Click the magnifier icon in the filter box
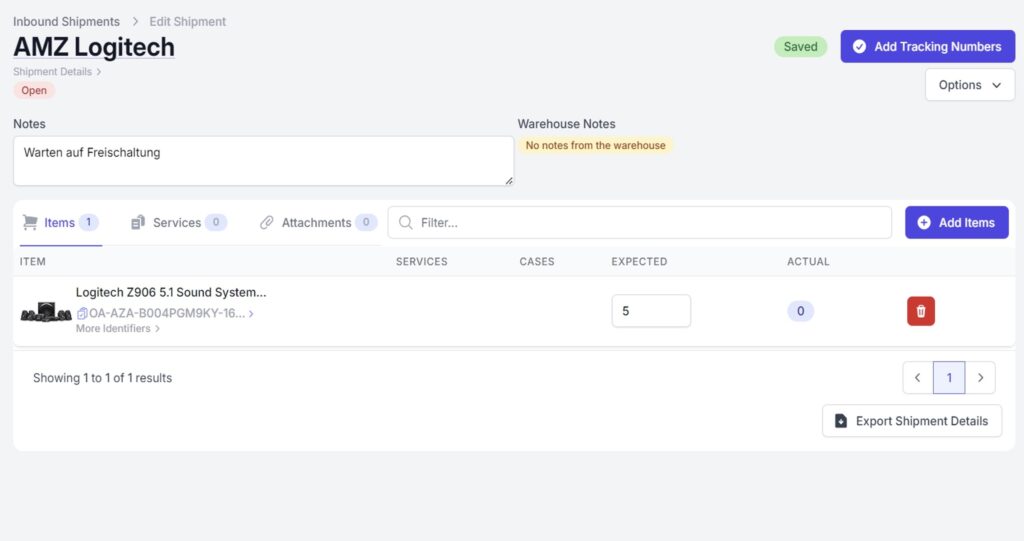The height and width of the screenshot is (541, 1024). tap(406, 223)
